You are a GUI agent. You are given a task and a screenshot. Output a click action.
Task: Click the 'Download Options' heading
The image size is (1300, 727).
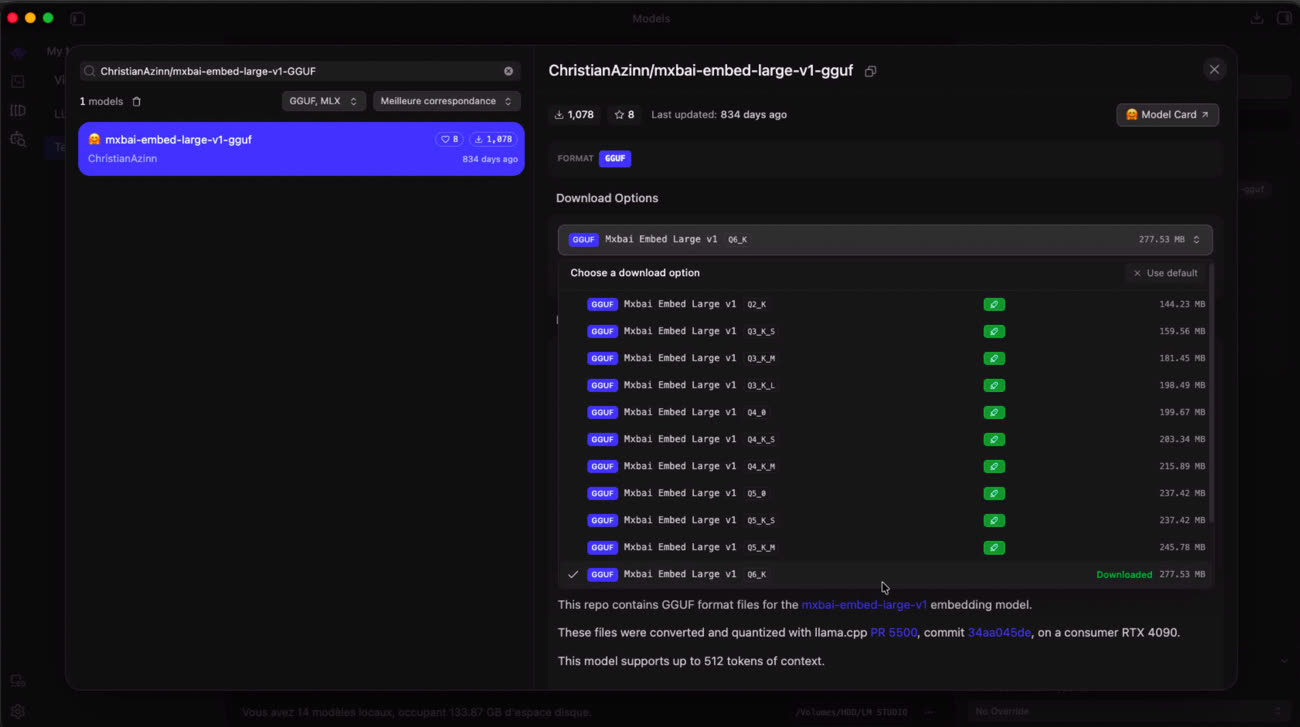pyautogui.click(x=607, y=198)
